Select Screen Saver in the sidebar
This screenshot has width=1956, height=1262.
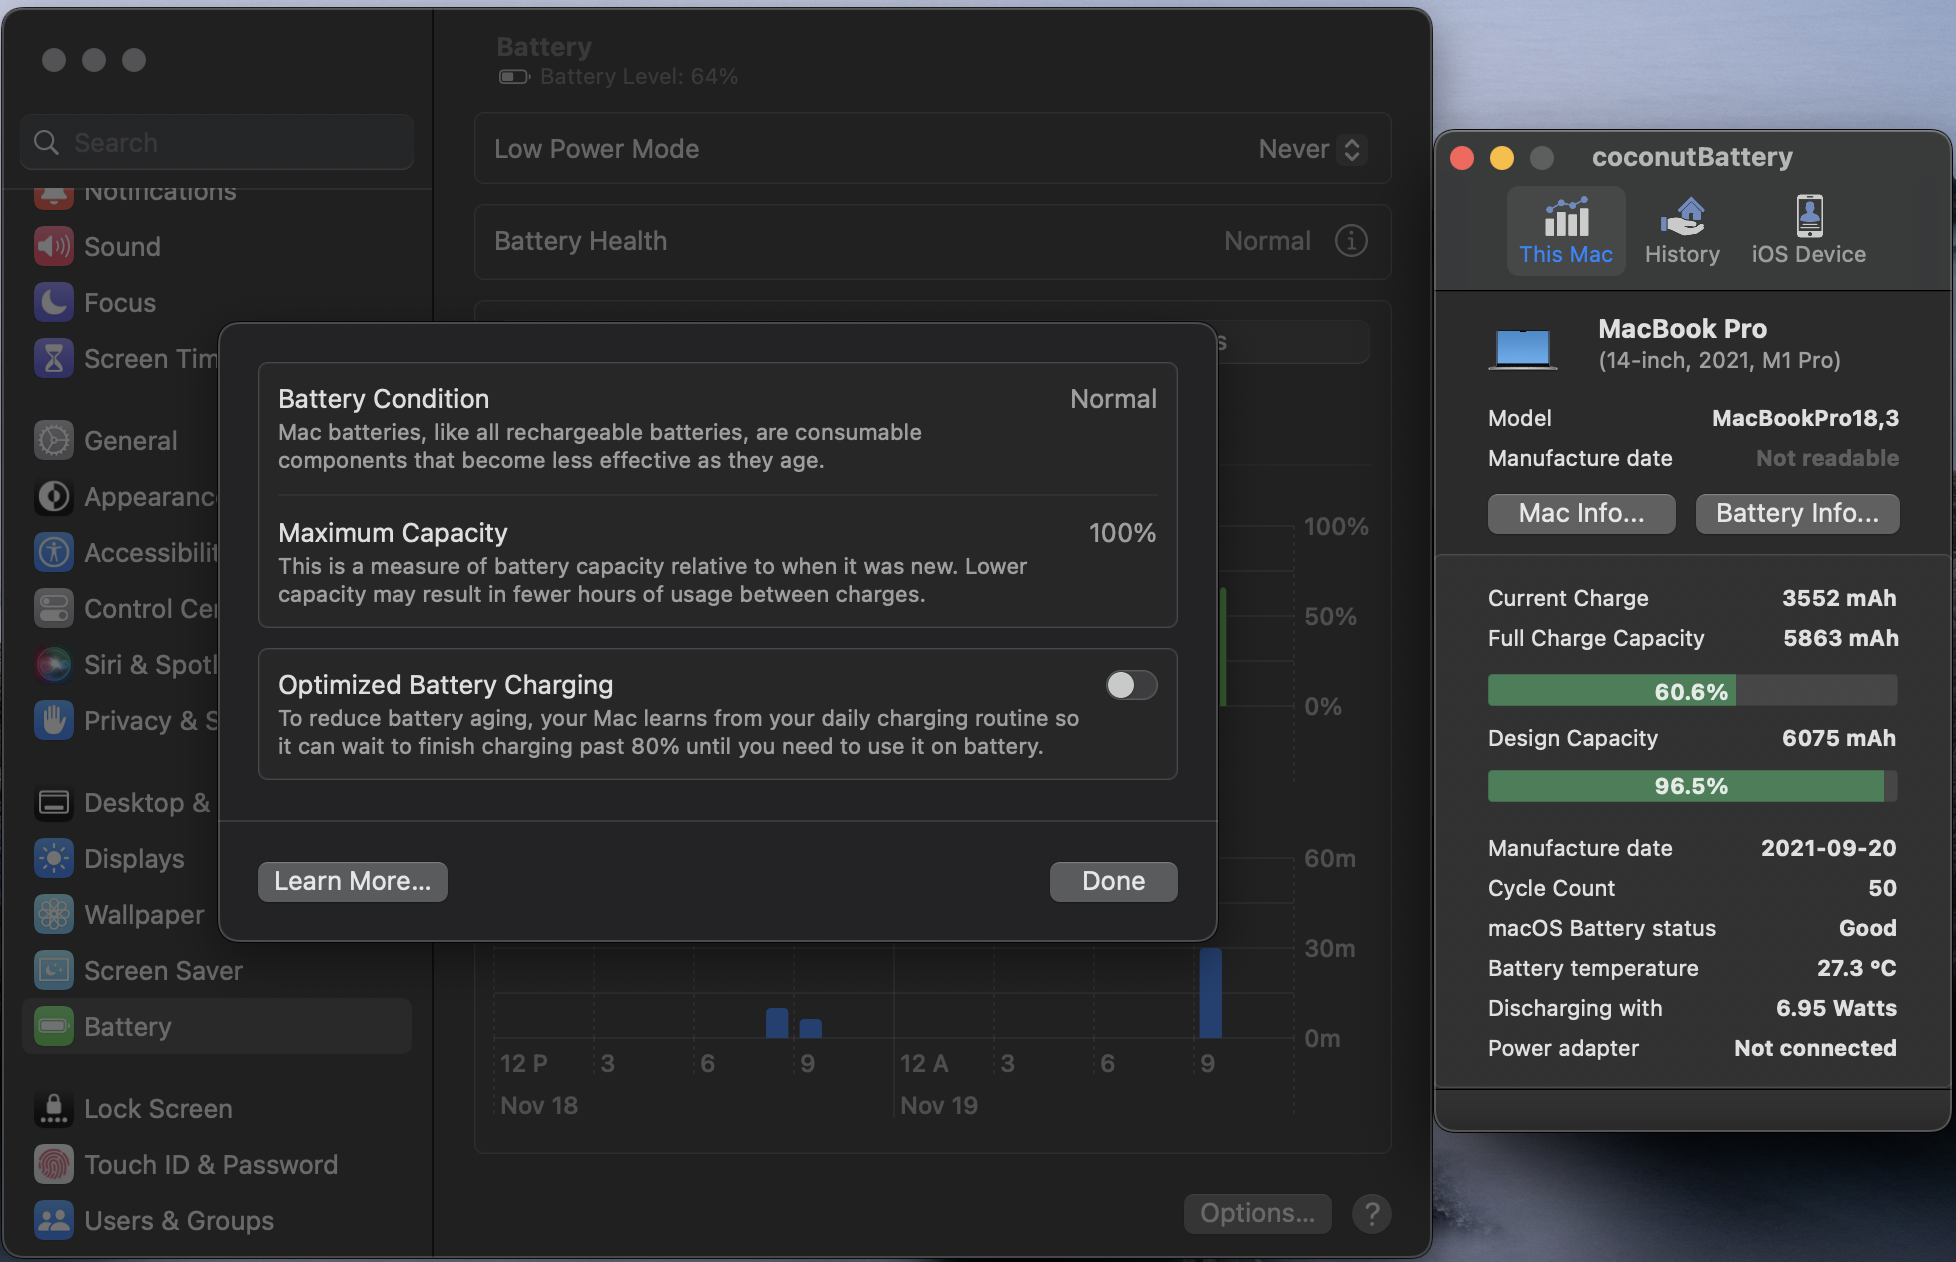pos(163,971)
